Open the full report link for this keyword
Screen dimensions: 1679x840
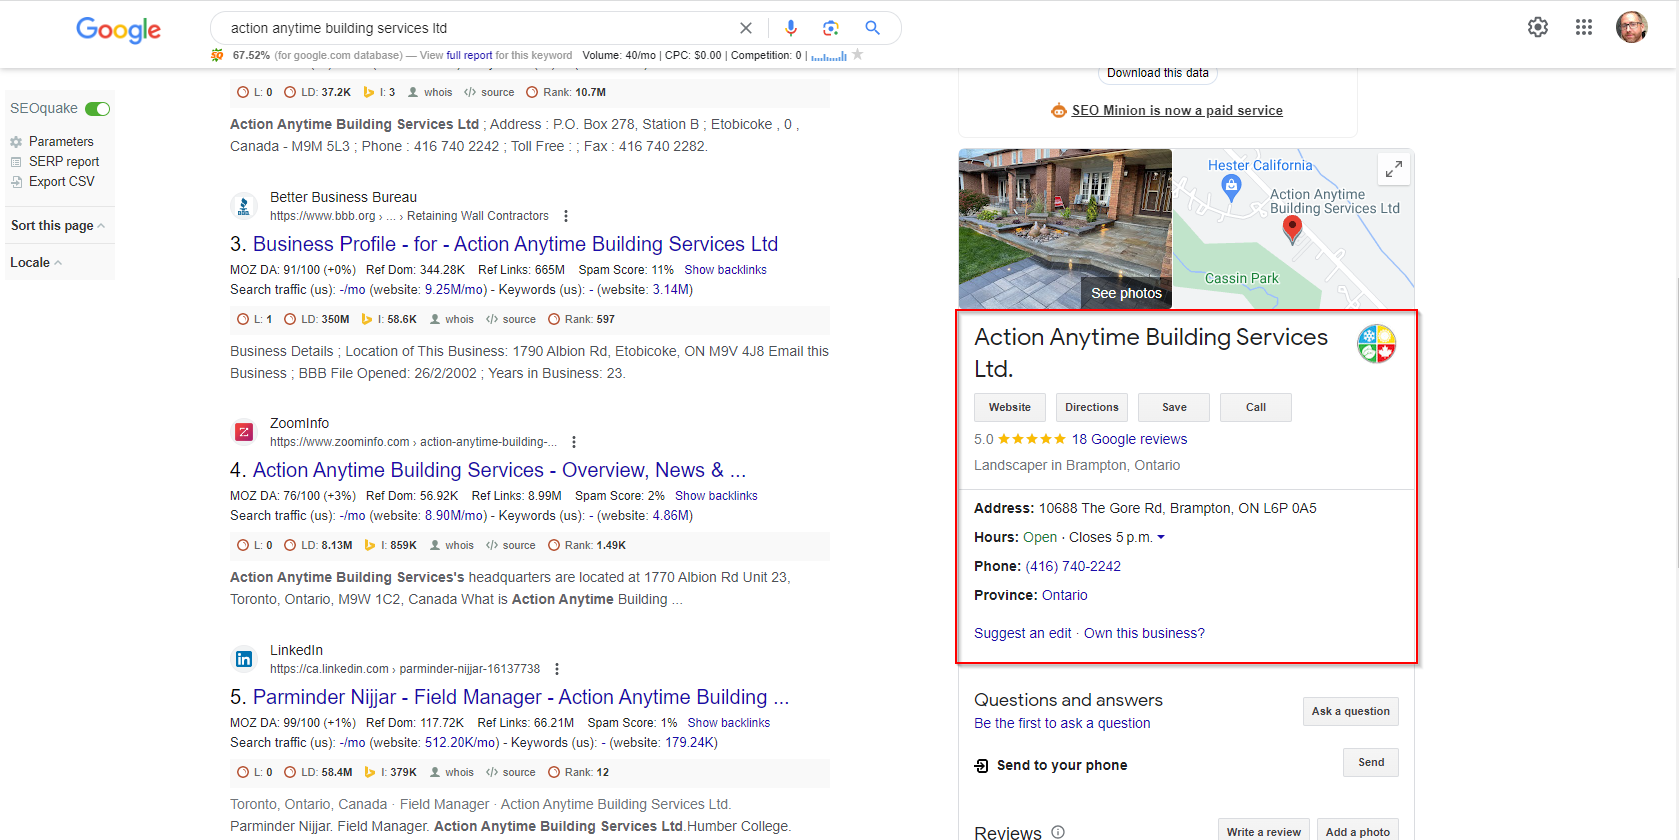[x=469, y=56]
